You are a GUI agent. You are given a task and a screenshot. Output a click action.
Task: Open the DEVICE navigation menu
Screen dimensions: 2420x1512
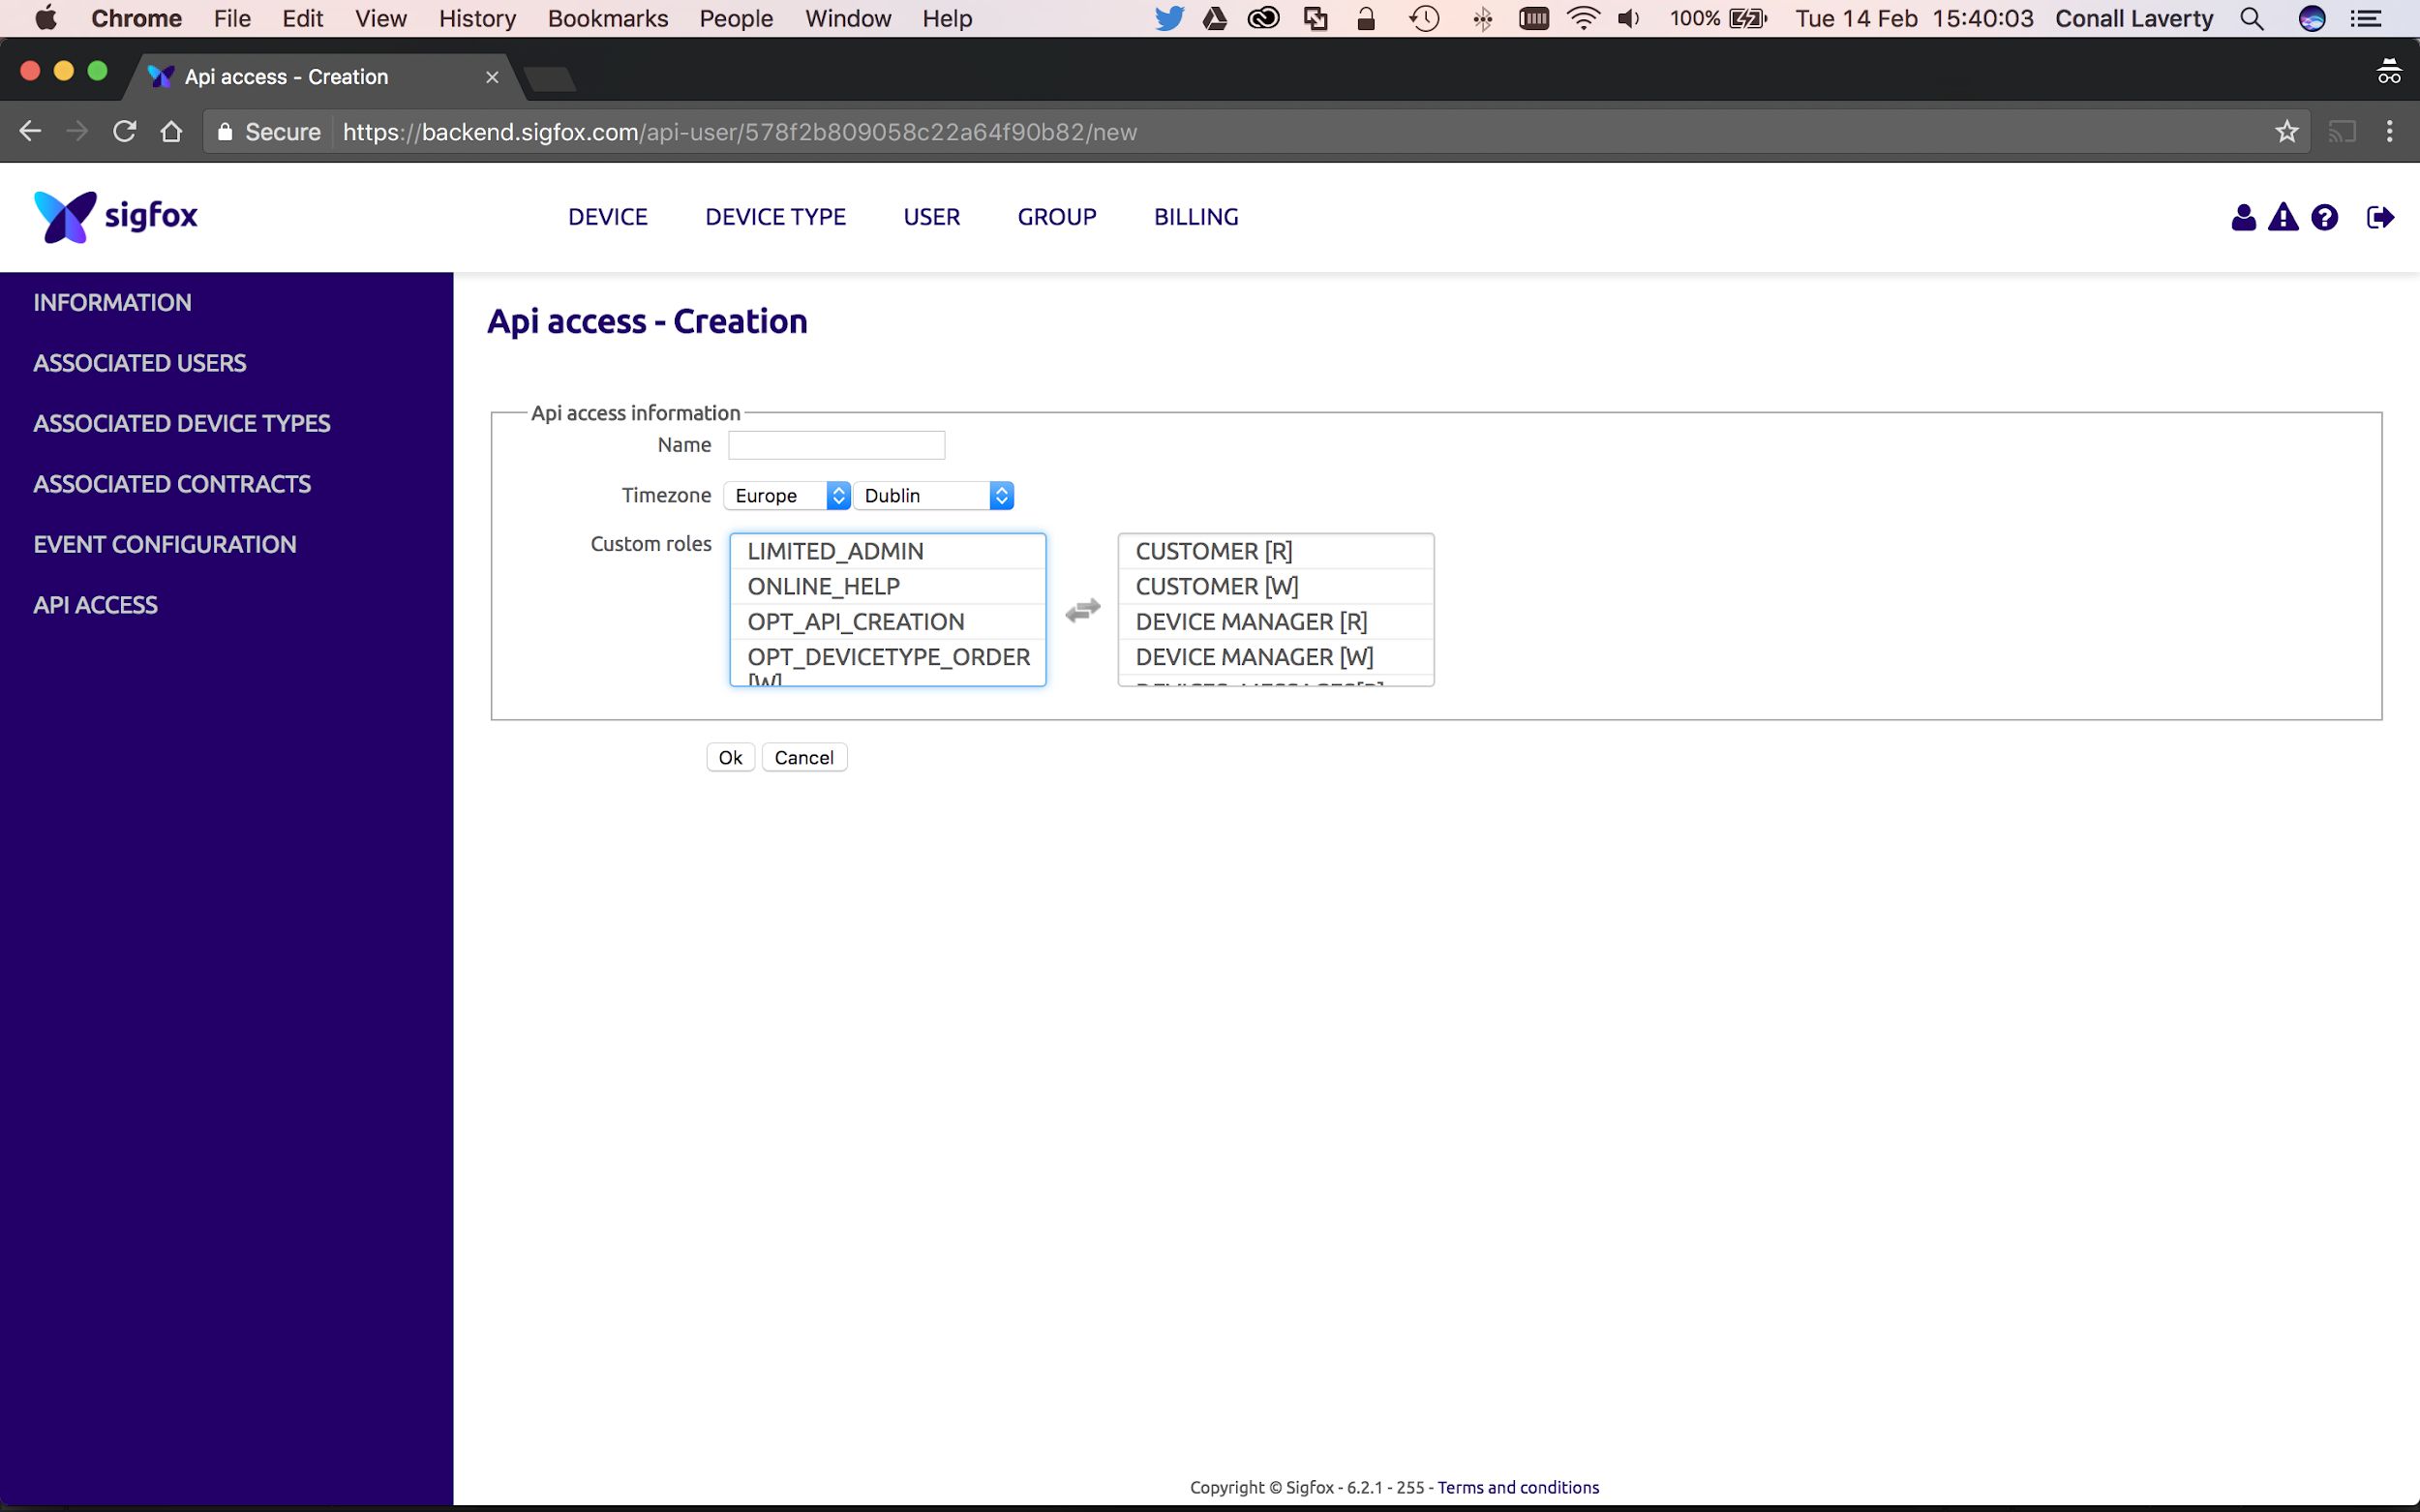608,217
